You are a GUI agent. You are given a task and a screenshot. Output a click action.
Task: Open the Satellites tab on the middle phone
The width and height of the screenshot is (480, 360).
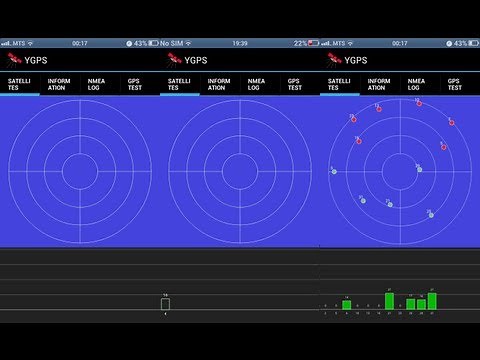click(180, 84)
